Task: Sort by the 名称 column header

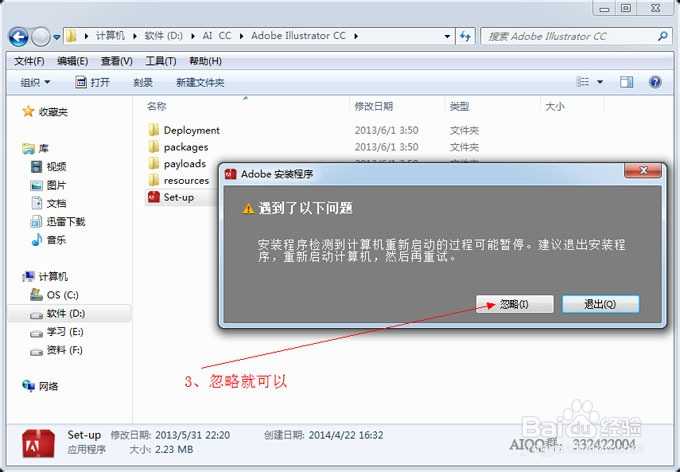Action: [x=157, y=106]
